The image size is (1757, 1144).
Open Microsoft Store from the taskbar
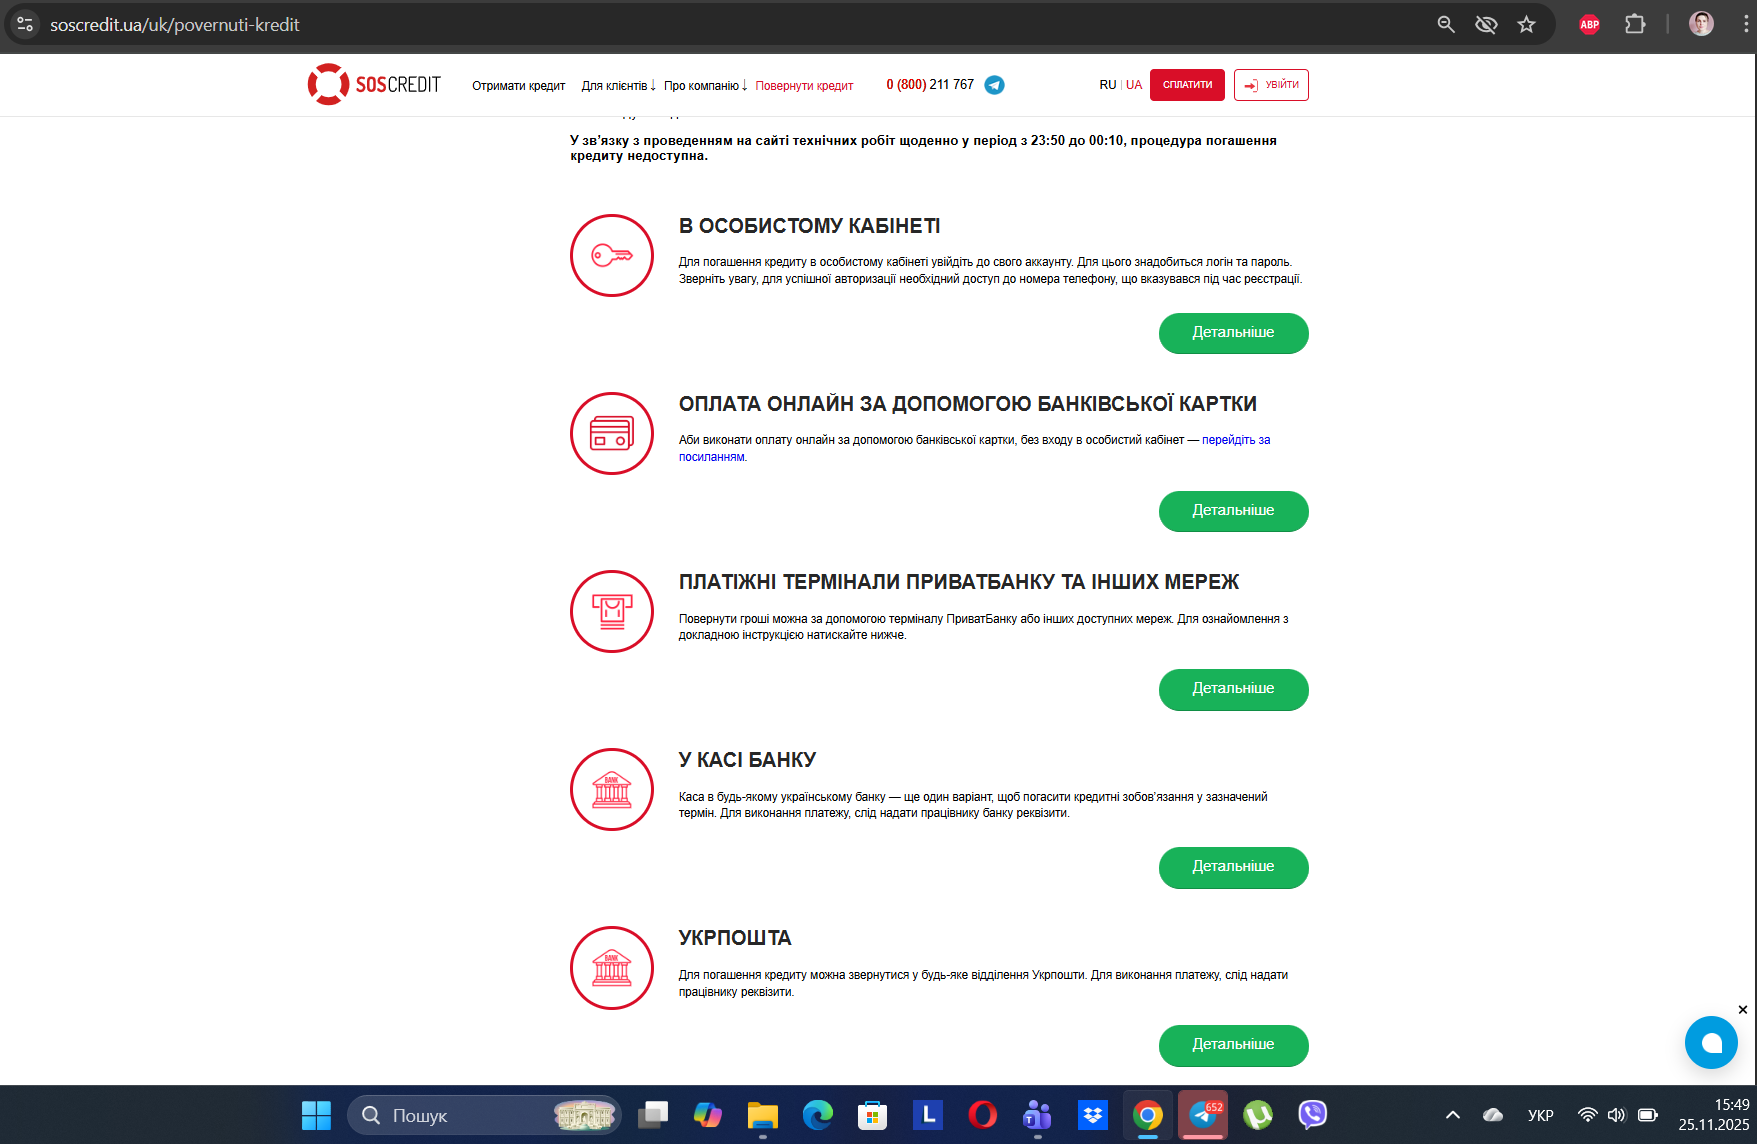click(x=873, y=1115)
